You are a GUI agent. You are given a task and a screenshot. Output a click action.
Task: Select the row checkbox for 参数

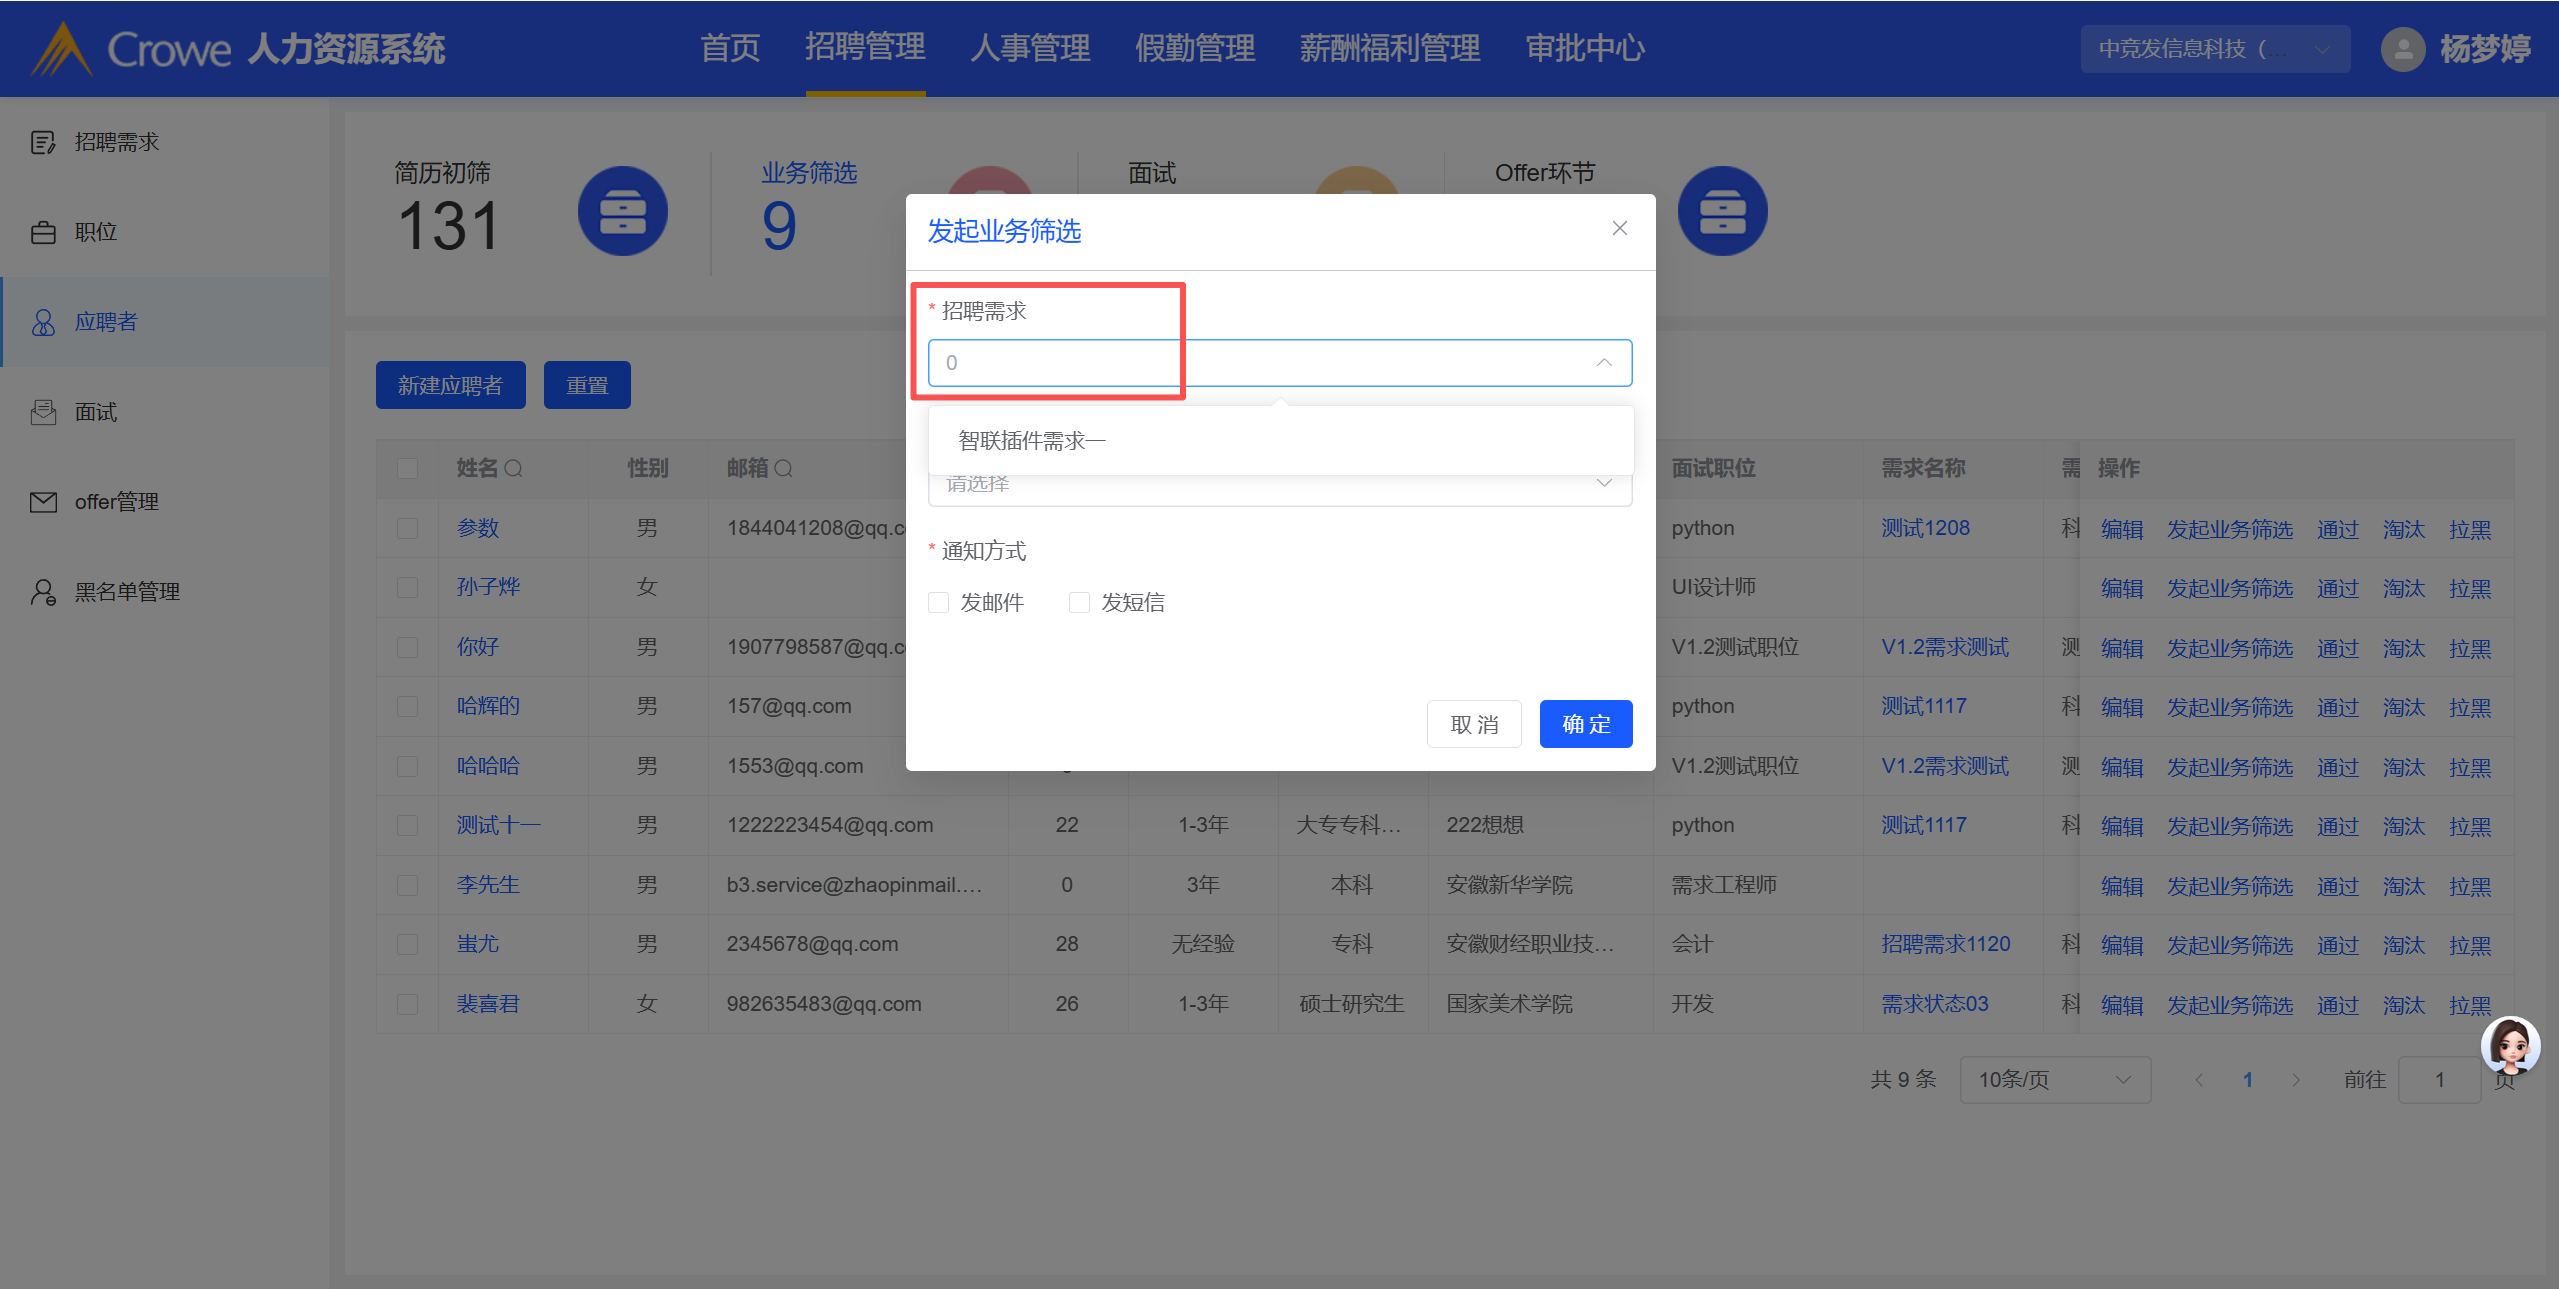pos(407,528)
